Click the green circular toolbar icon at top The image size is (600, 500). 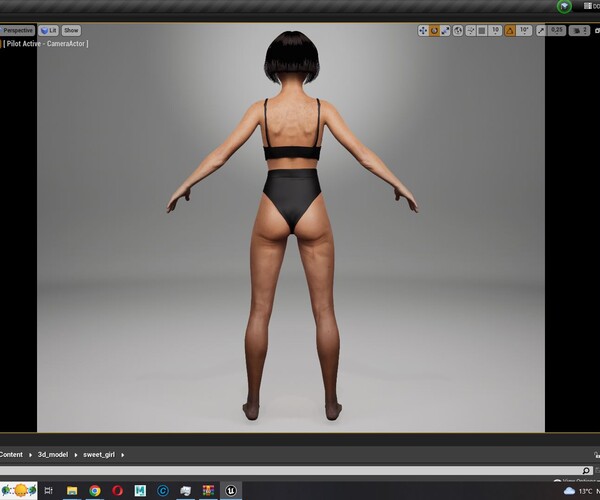pos(564,6)
